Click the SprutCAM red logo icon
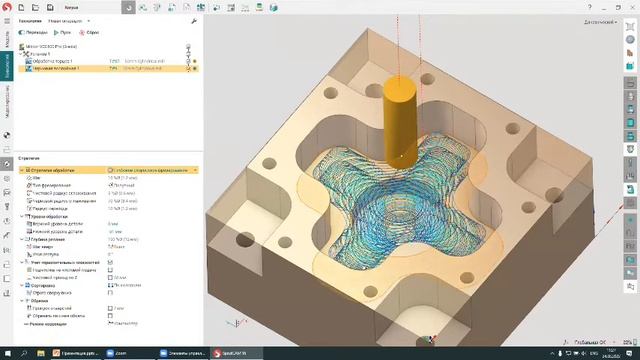640x360 pixels. click(7, 7)
